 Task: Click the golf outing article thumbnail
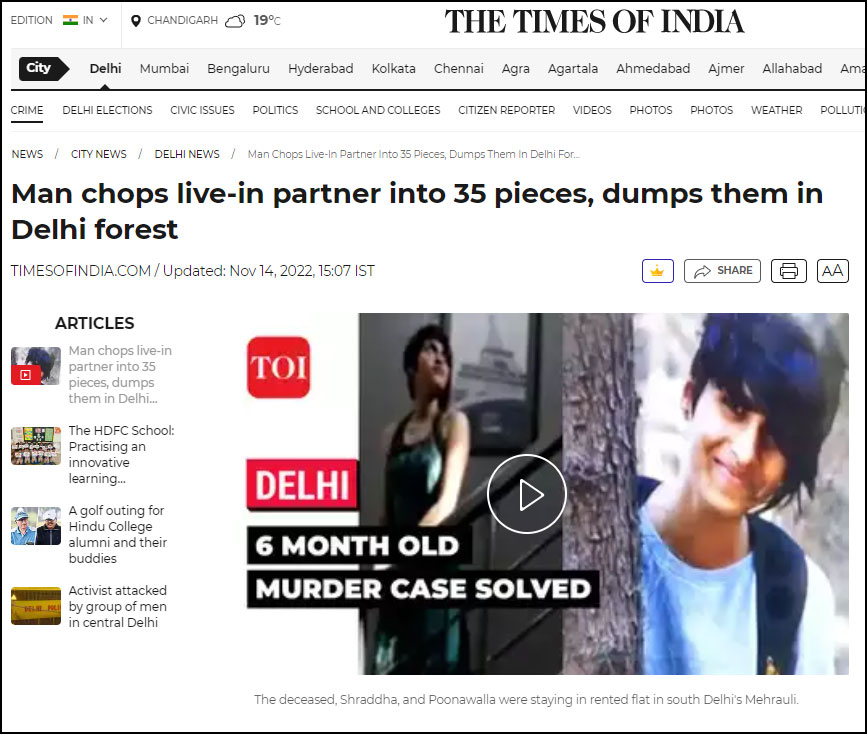click(x=36, y=526)
